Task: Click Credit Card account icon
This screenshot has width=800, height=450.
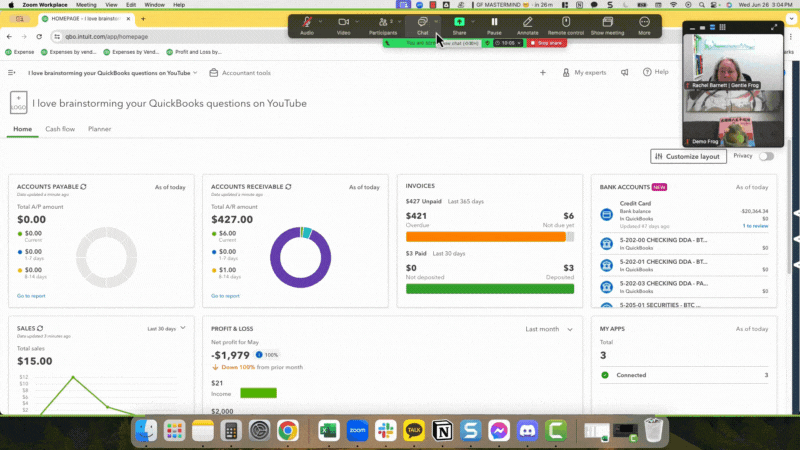Action: coord(607,214)
